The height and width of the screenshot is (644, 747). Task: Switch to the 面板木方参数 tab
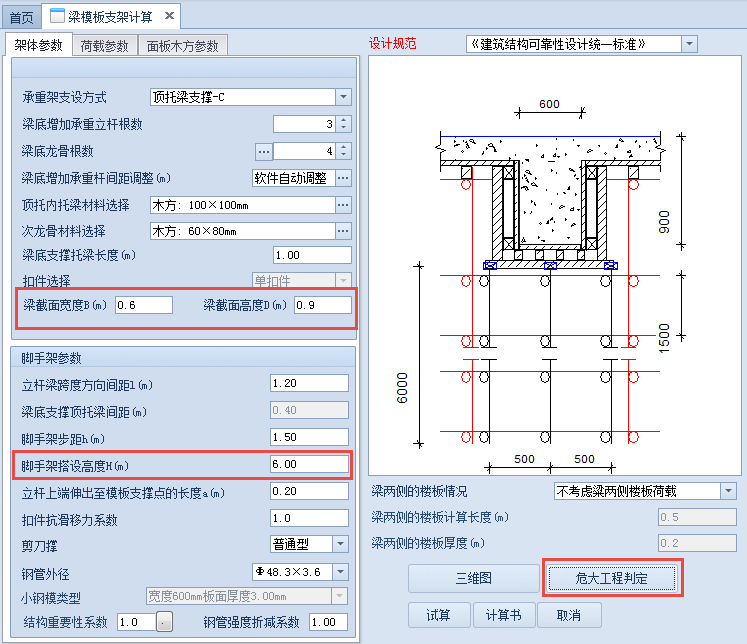pyautogui.click(x=182, y=45)
